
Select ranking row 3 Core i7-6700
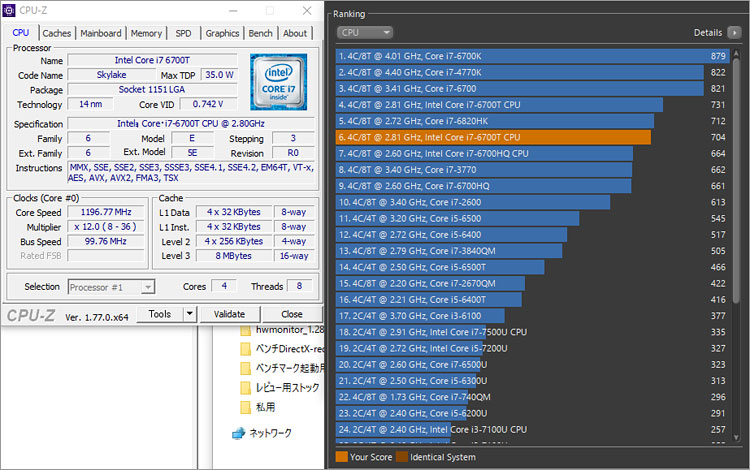pyautogui.click(x=532, y=88)
